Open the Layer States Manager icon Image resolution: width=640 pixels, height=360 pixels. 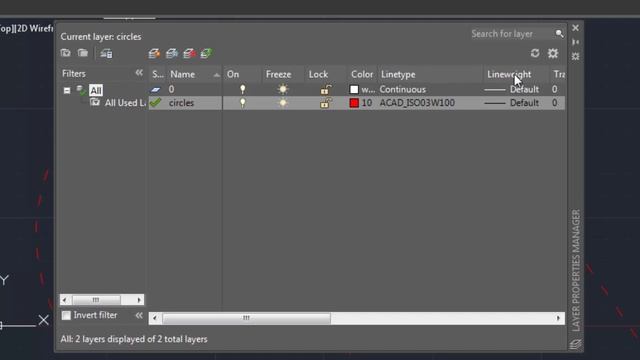106,53
